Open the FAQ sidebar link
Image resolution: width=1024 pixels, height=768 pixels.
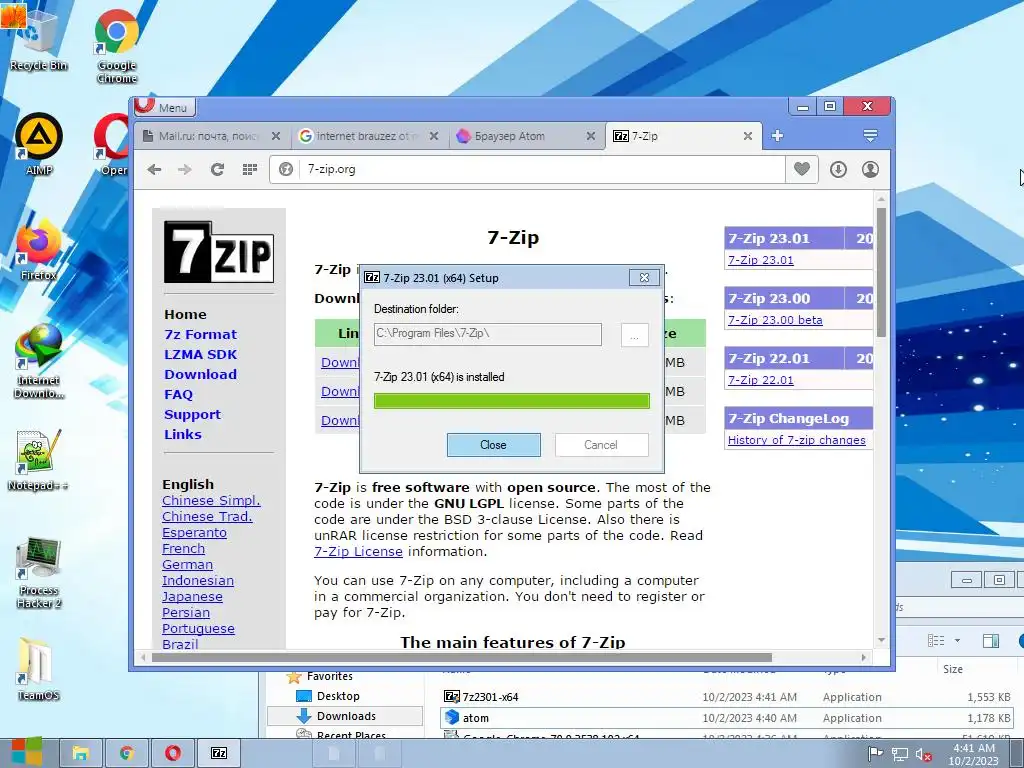click(178, 394)
